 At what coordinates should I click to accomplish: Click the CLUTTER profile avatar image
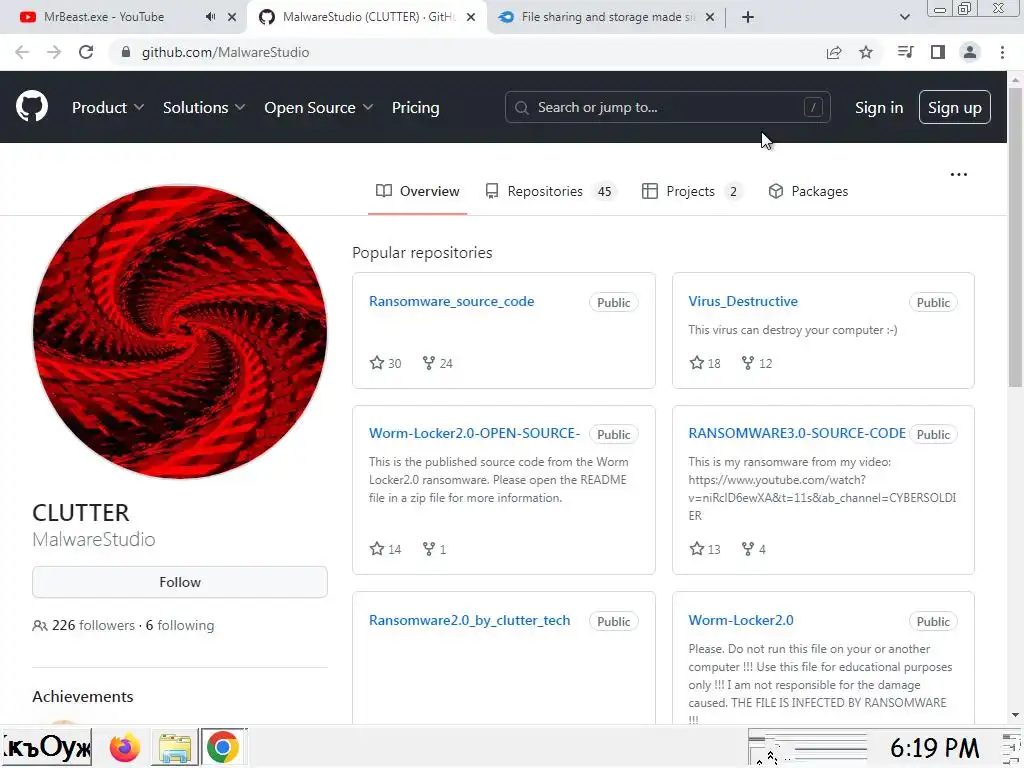(x=180, y=332)
